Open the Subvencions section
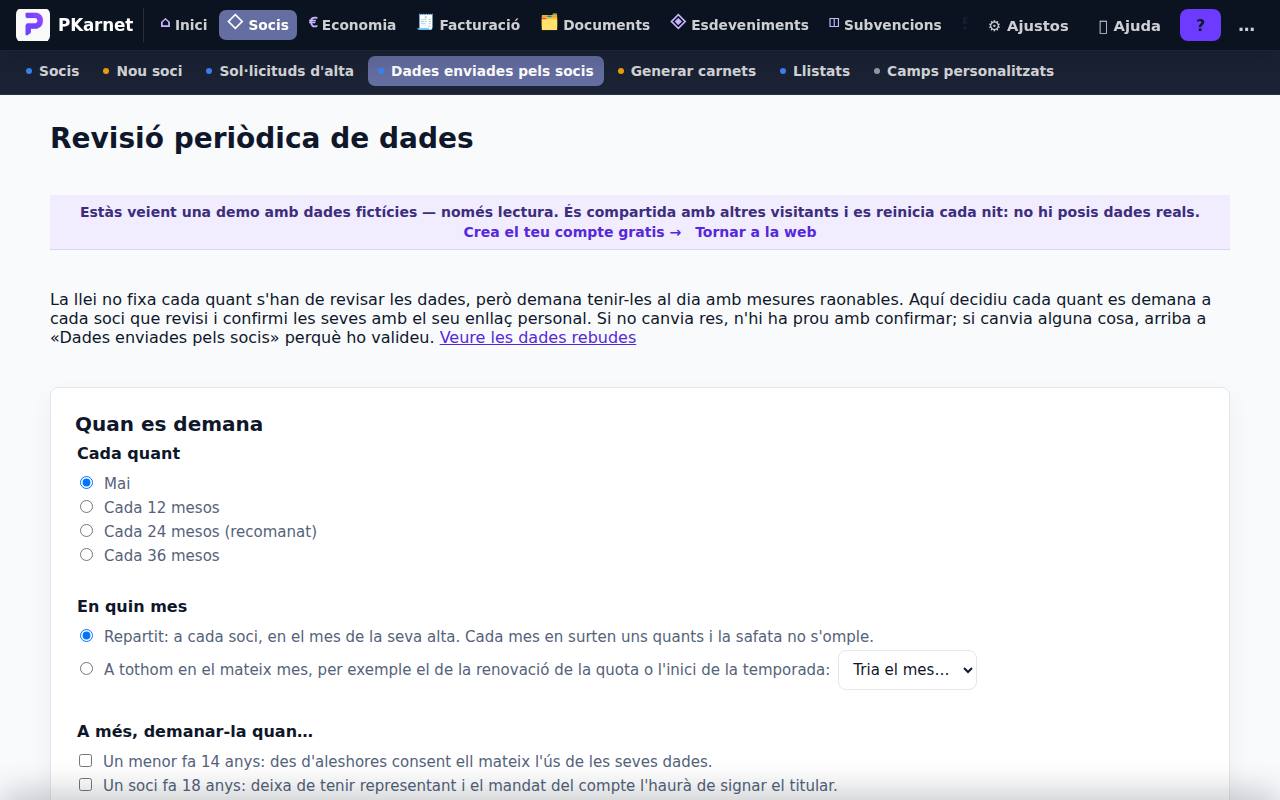The width and height of the screenshot is (1280, 800). 885,25
